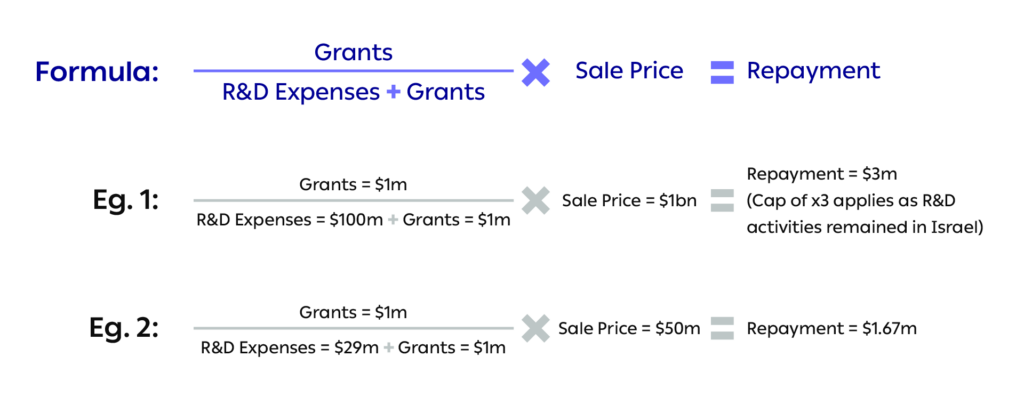Viewport: 1024px width, 405px height.
Task: Select the "Formula:" heading
Action: 97,72
